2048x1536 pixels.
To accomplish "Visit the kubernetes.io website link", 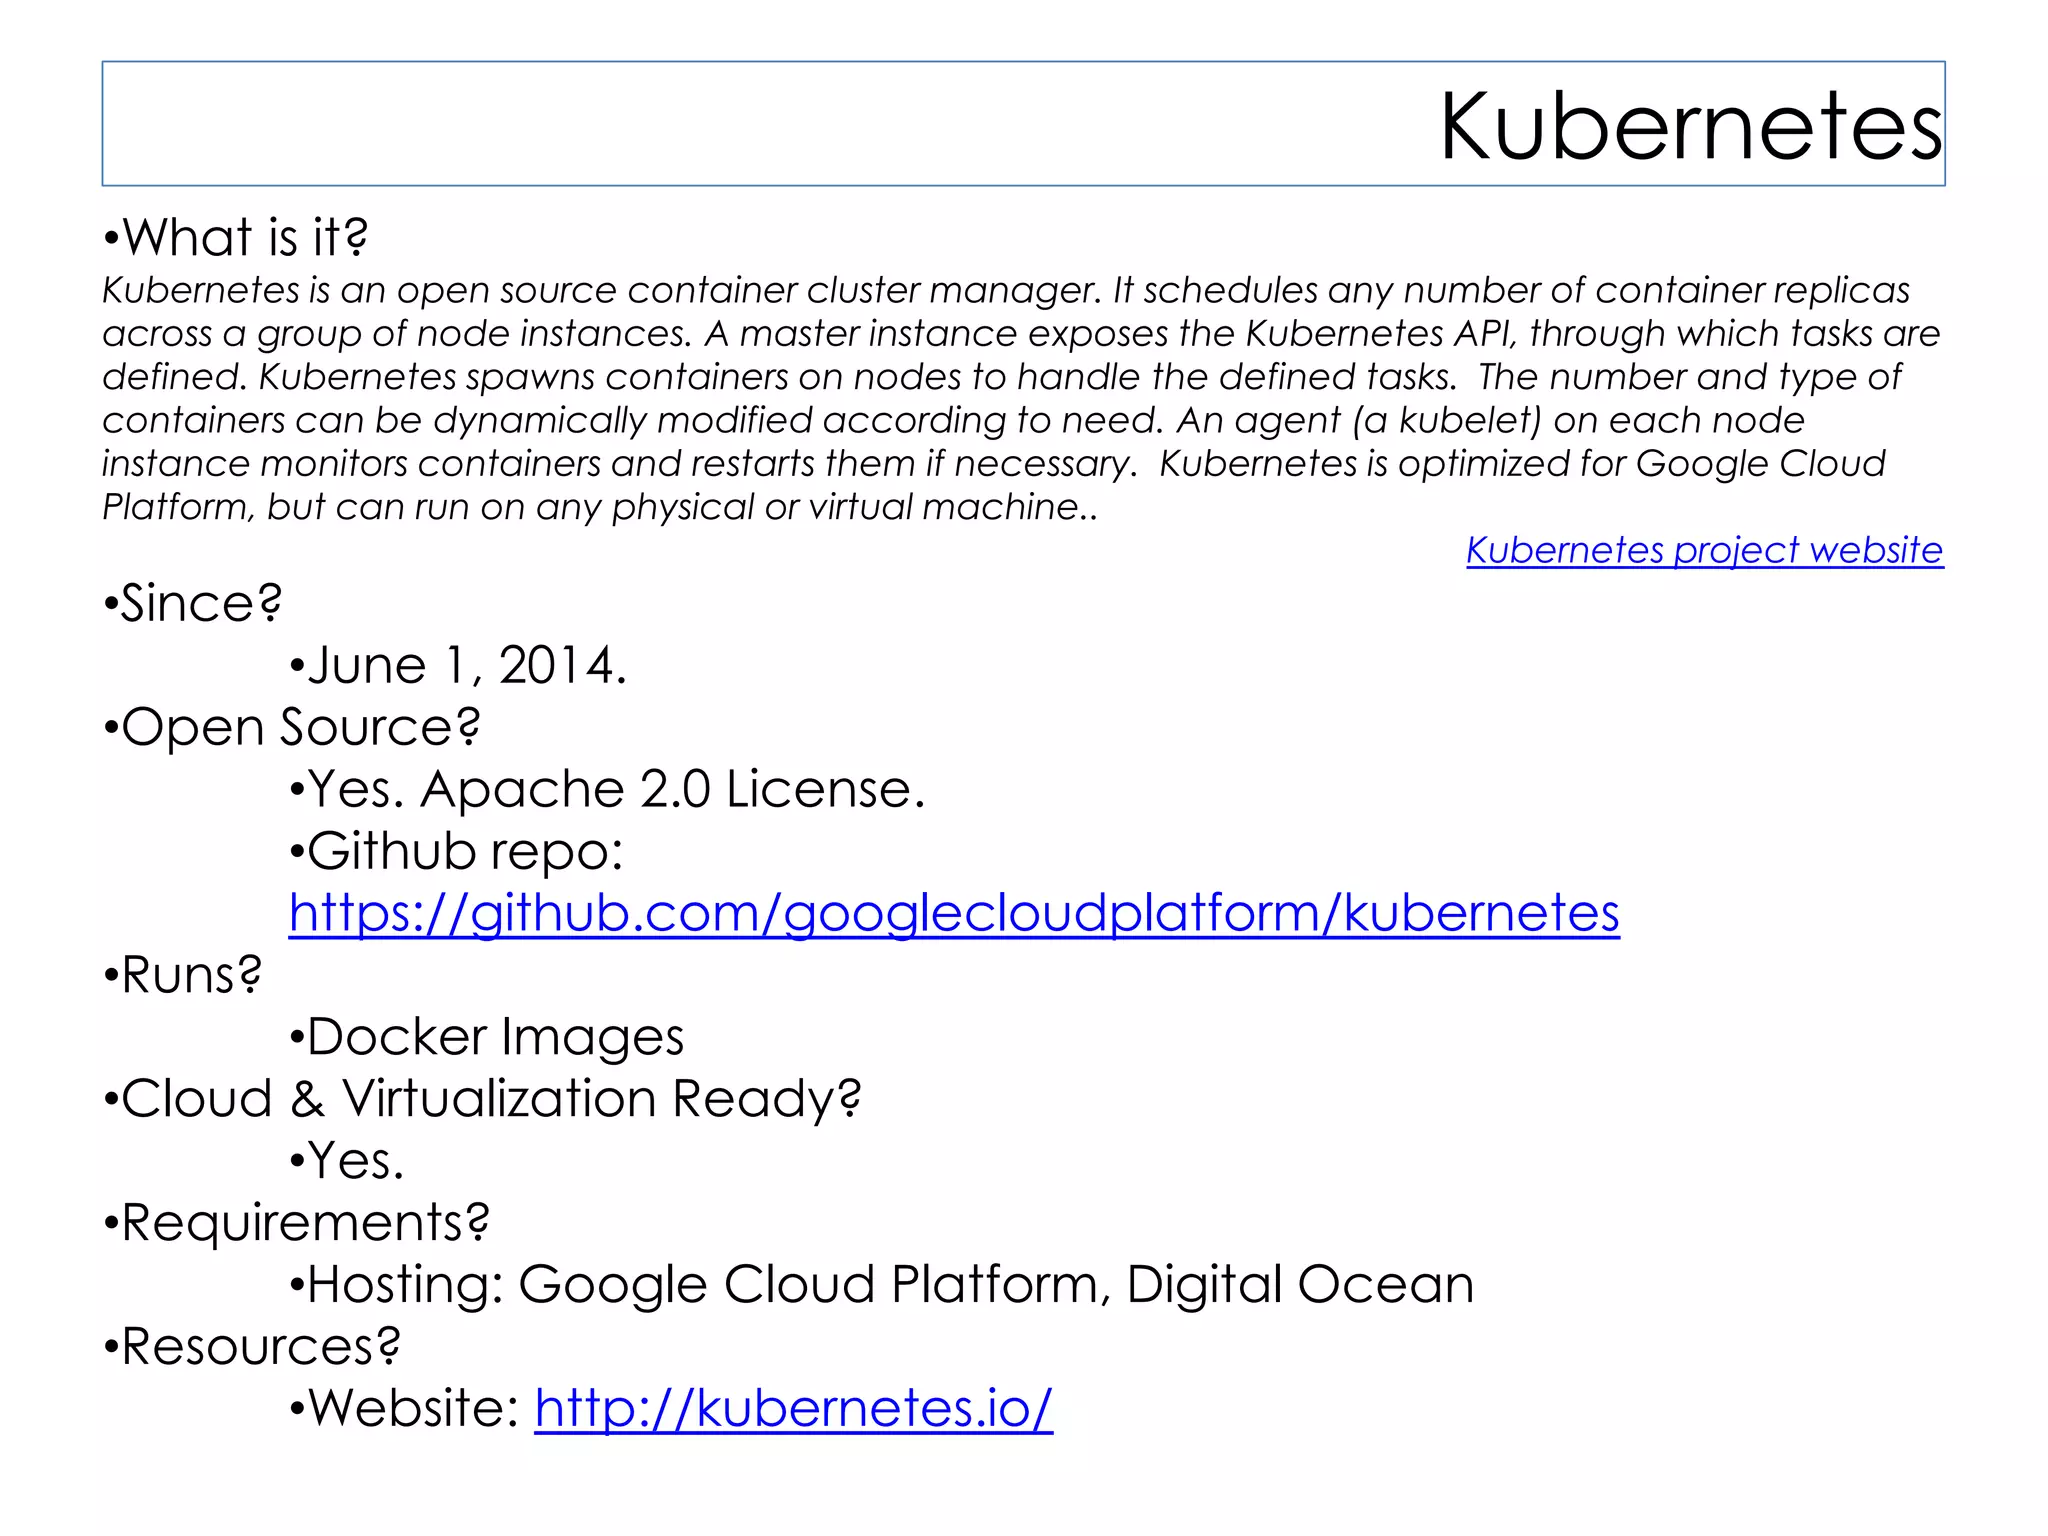I will point(793,1408).
